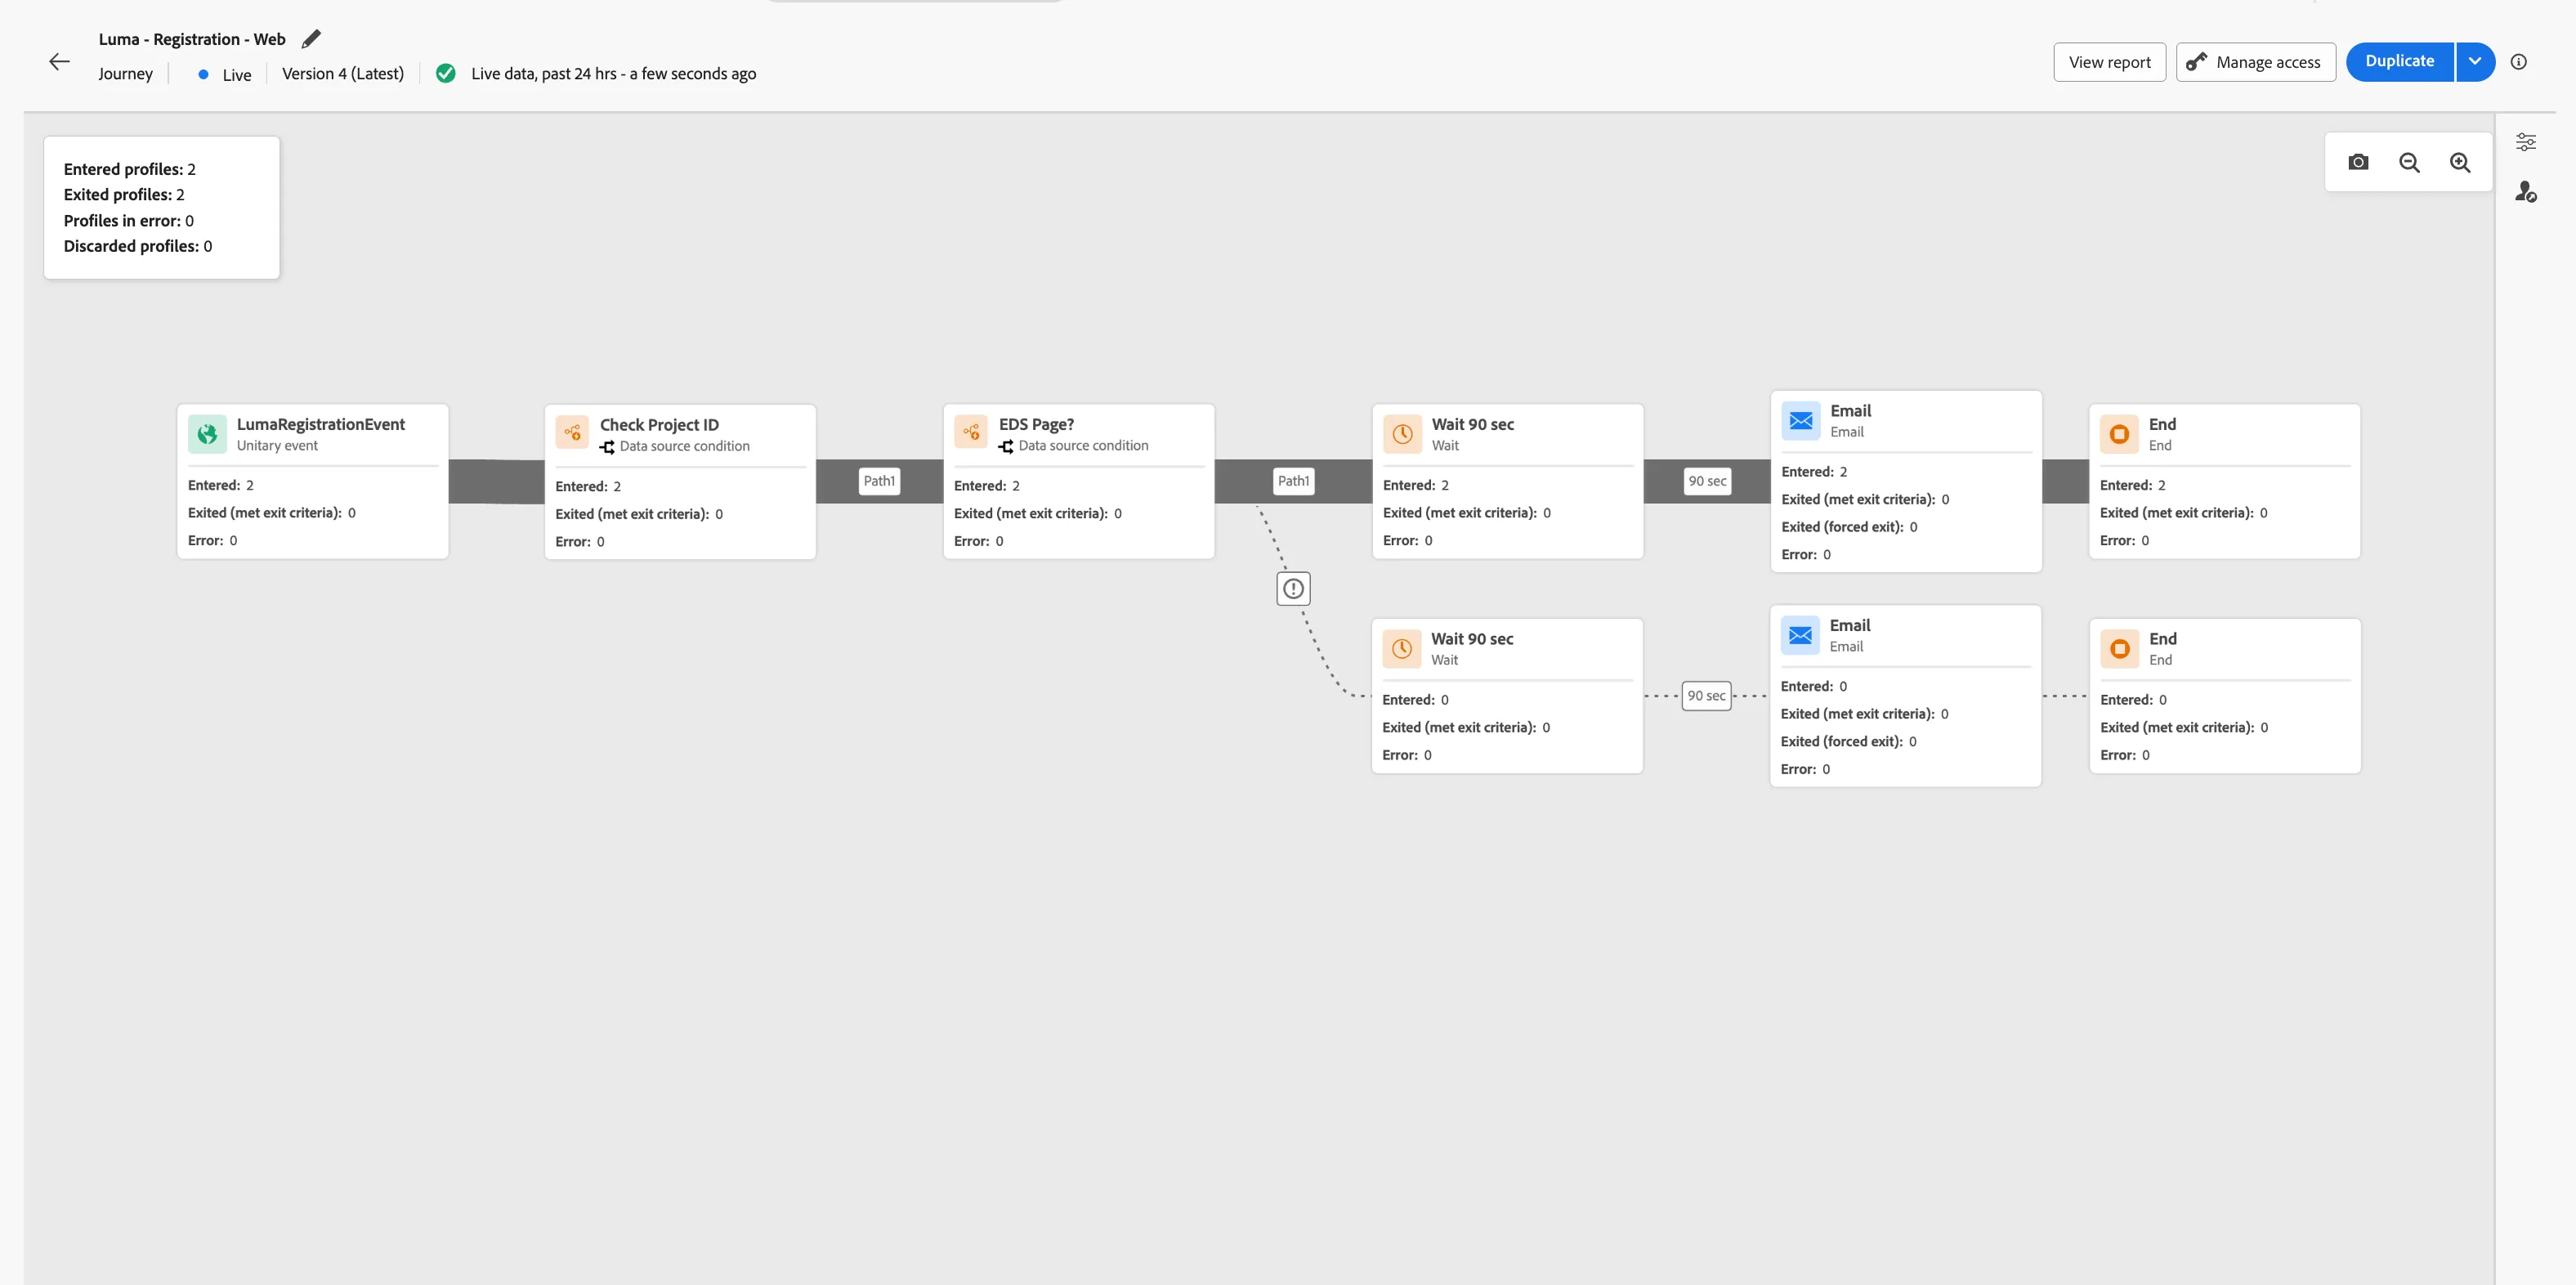Click 'Profiles in error: 0' text
2576x1285 pixels.
tap(129, 221)
